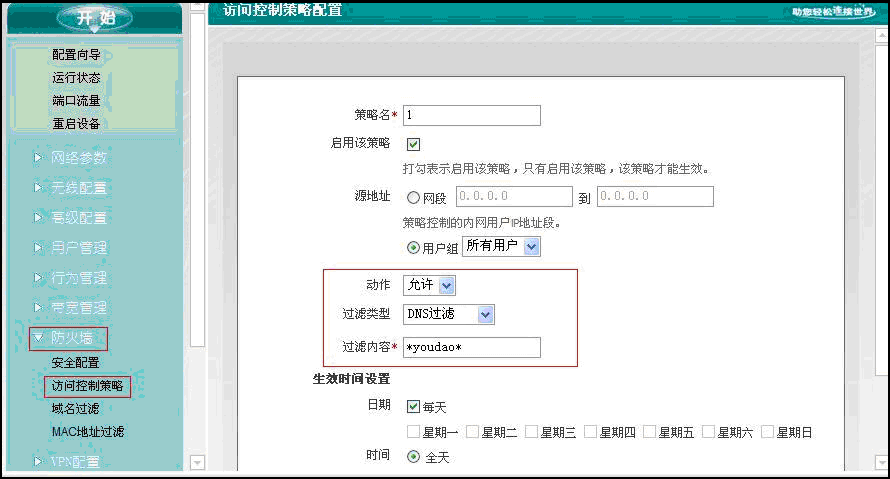
Task: Click the 策略名 policy name field
Action: coord(472,115)
